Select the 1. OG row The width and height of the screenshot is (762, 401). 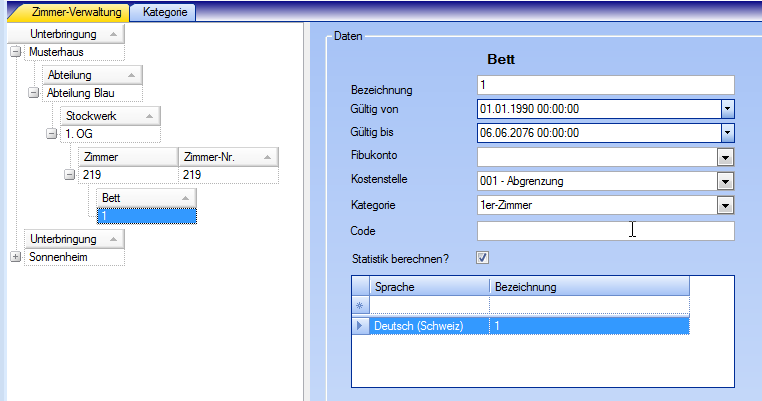tap(110, 134)
